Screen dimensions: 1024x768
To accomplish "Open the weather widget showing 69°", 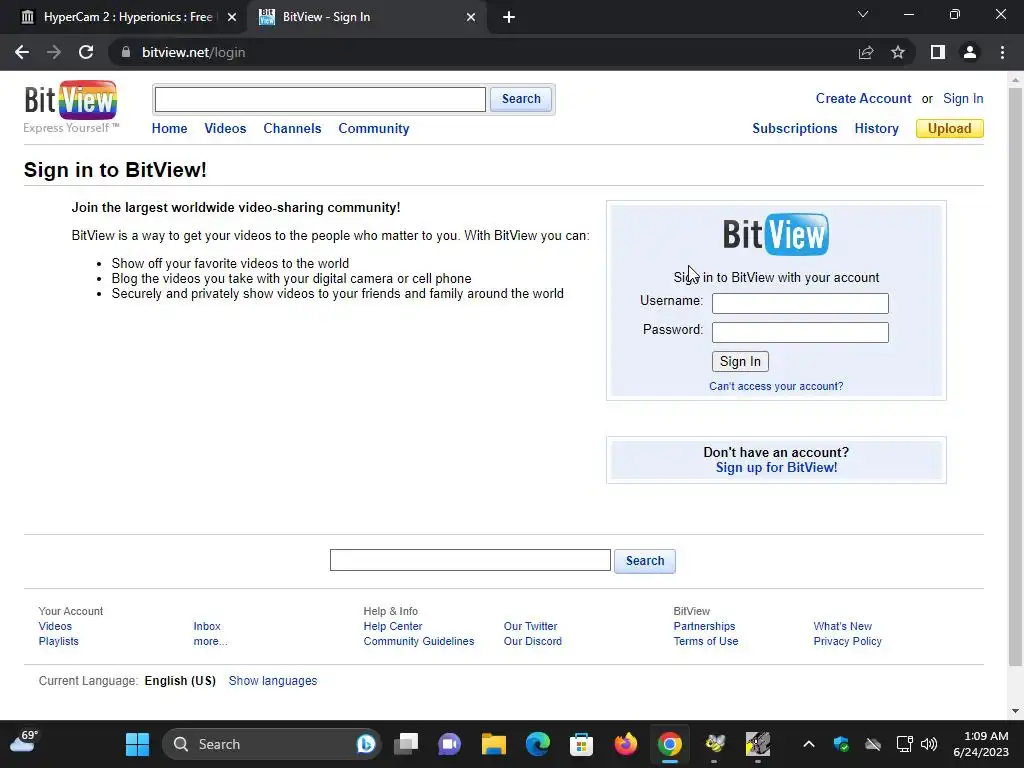I will pyautogui.click(x=24, y=743).
